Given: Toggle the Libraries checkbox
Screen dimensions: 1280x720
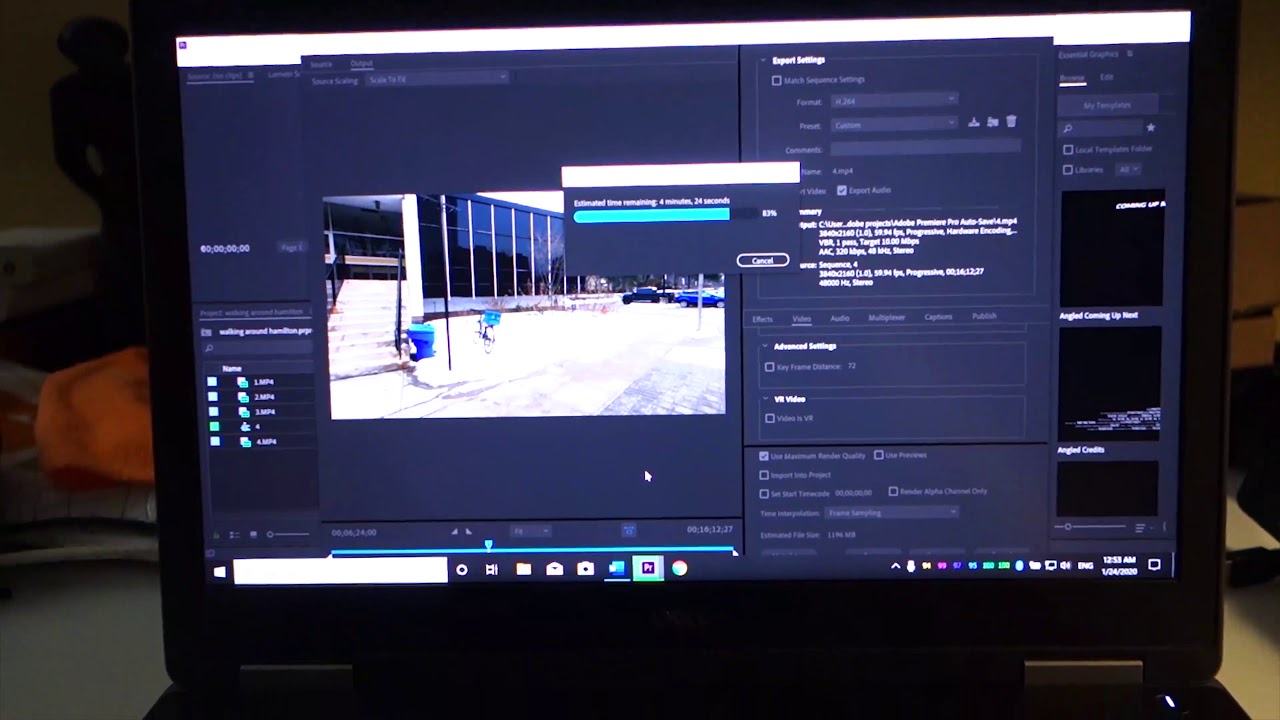Looking at the screenshot, I should point(1068,170).
